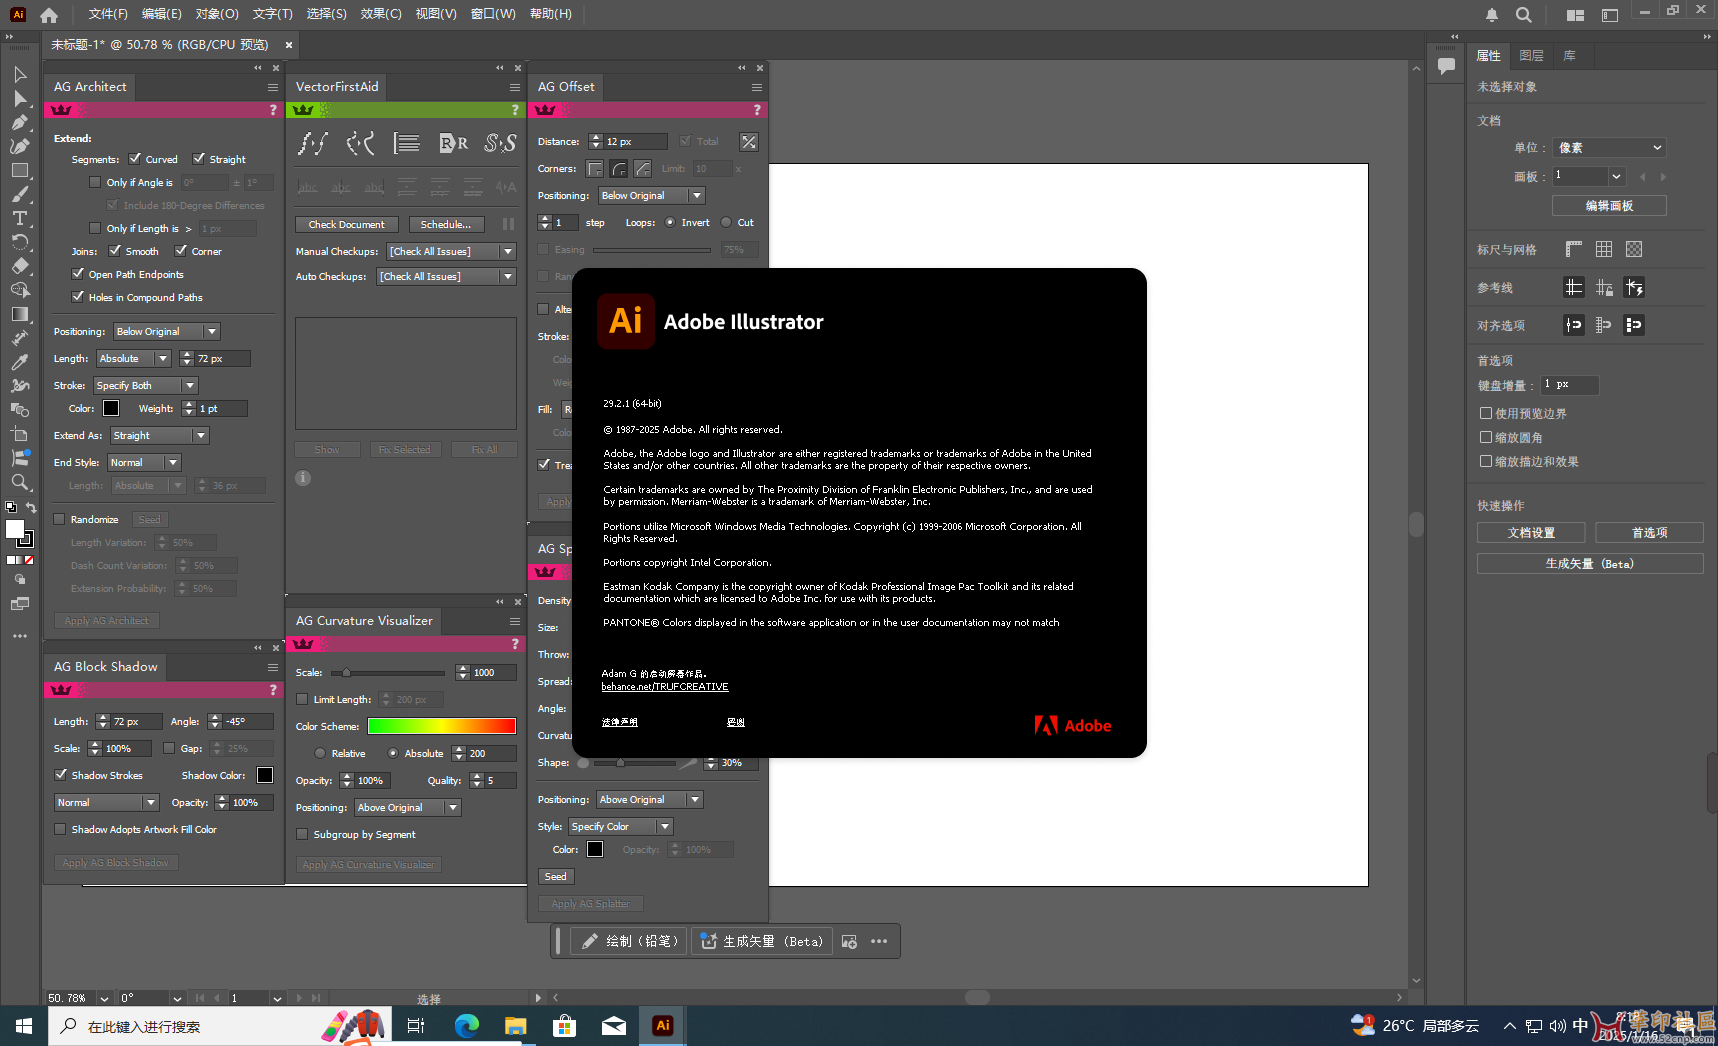Open AG Block Shadow panel menu
This screenshot has width=1718, height=1046.
(272, 667)
